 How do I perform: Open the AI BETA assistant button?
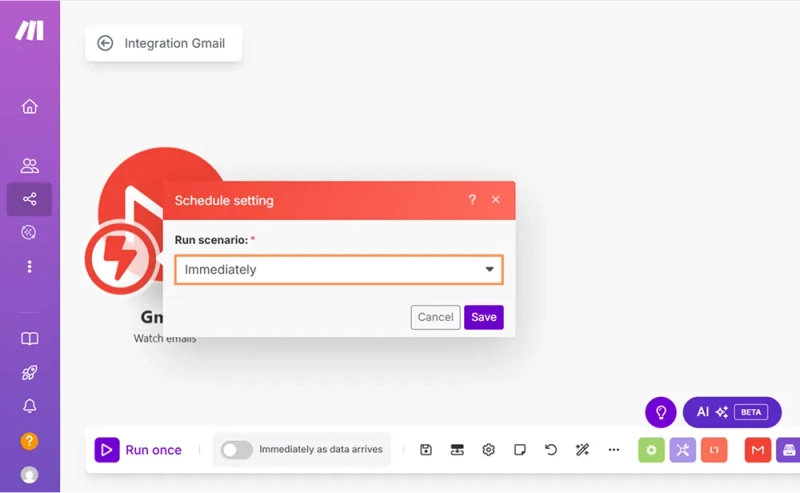tap(732, 412)
